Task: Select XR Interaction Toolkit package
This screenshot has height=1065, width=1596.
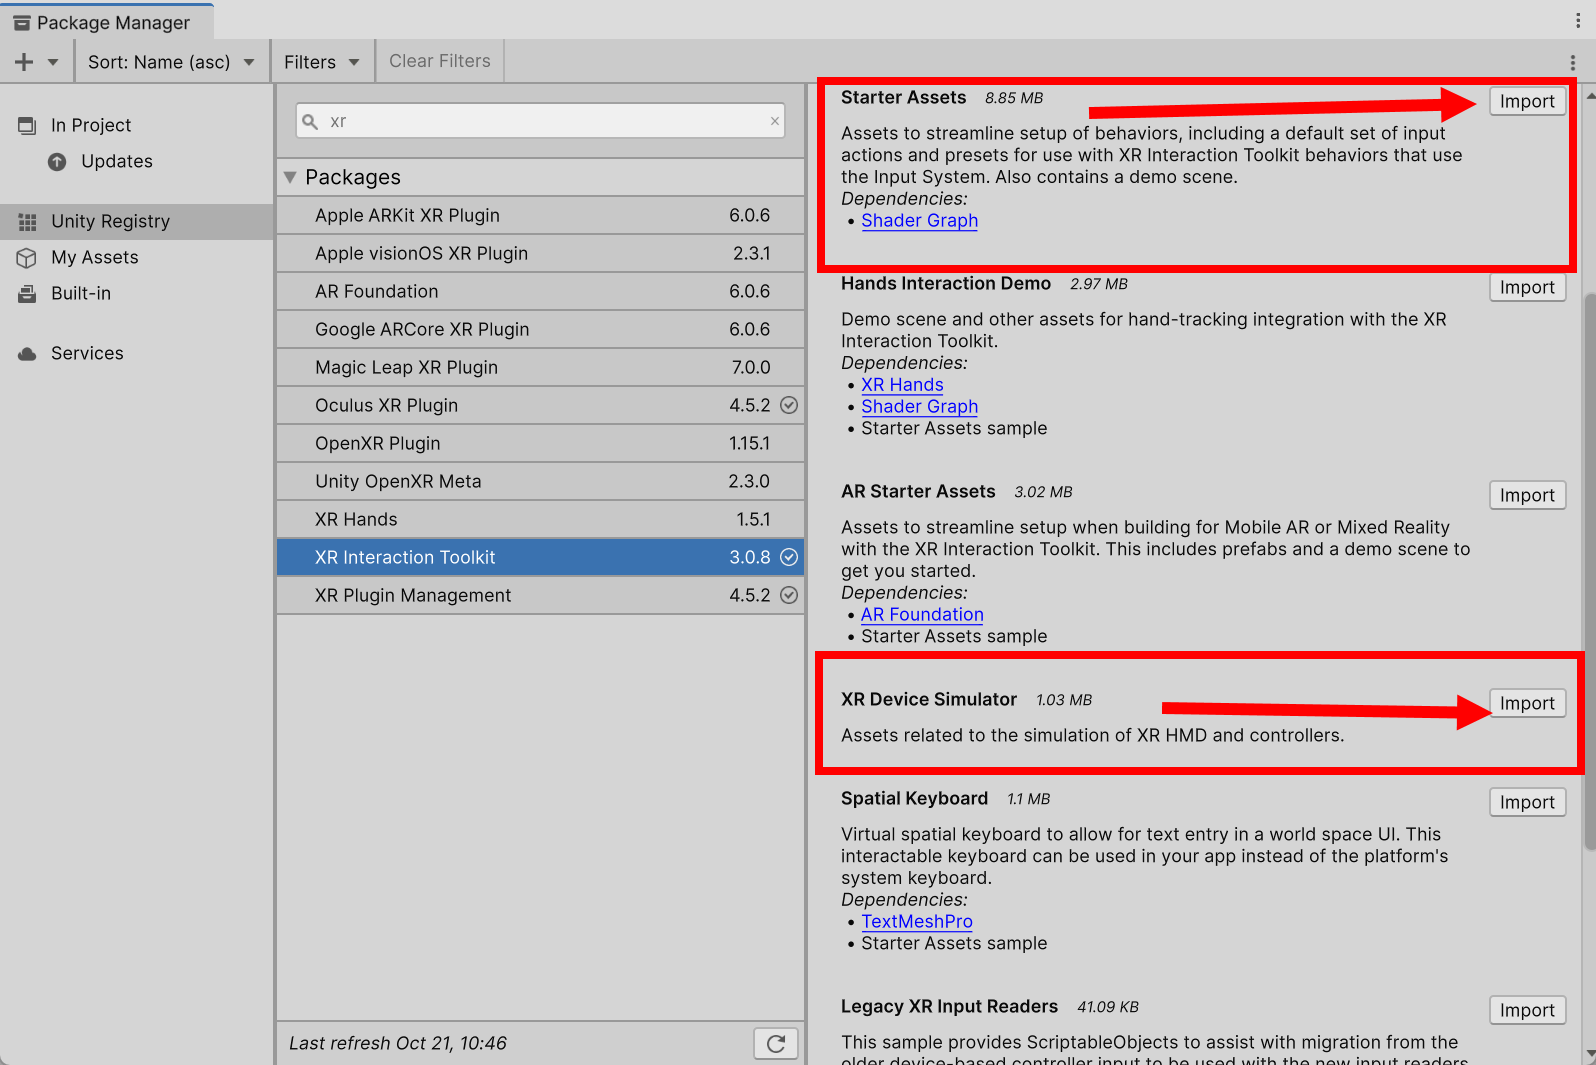Action: [x=540, y=557]
